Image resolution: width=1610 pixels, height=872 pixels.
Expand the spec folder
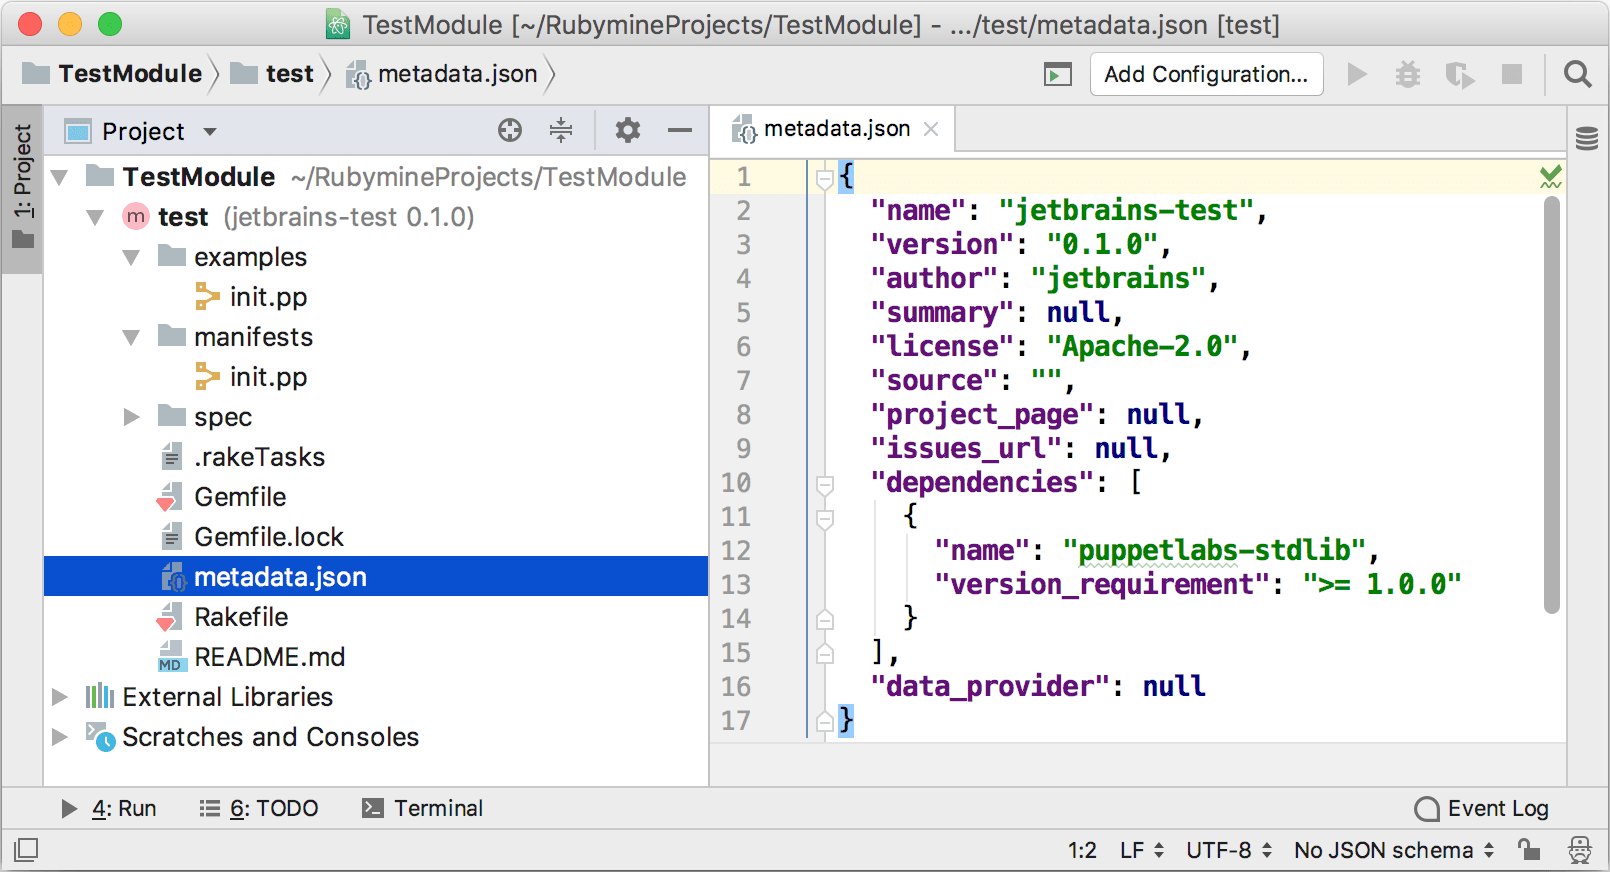point(131,417)
